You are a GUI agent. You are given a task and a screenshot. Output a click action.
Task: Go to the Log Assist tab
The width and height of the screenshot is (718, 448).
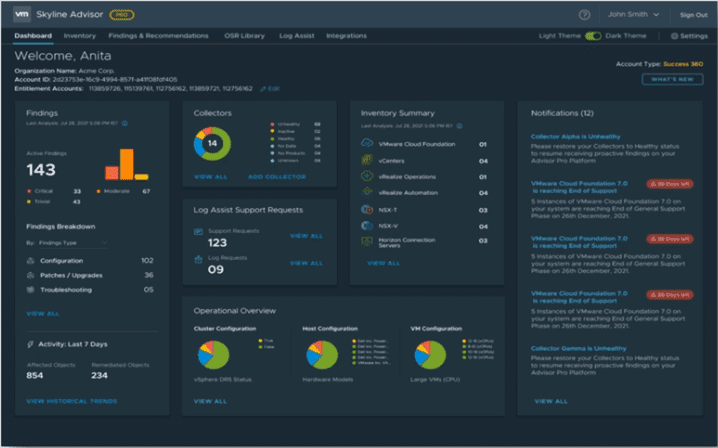(x=297, y=36)
